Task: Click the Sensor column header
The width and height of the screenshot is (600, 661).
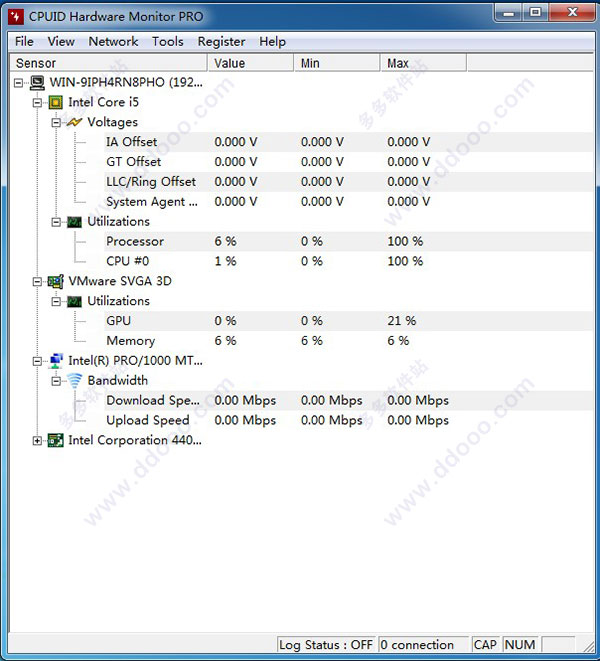Action: pyautogui.click(x=108, y=63)
